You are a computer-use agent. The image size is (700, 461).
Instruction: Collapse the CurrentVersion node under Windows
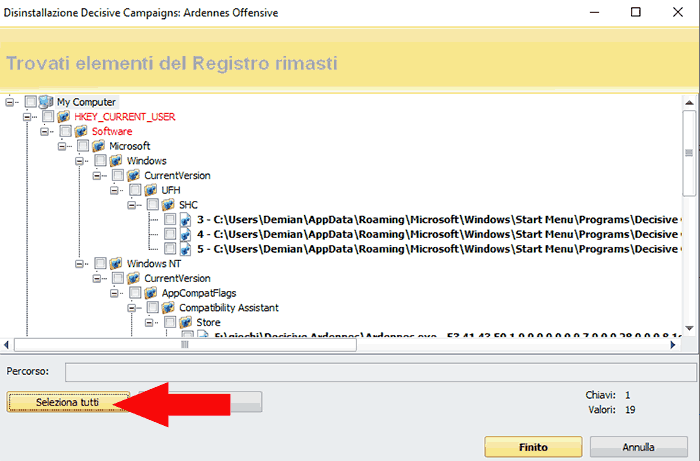(98, 176)
